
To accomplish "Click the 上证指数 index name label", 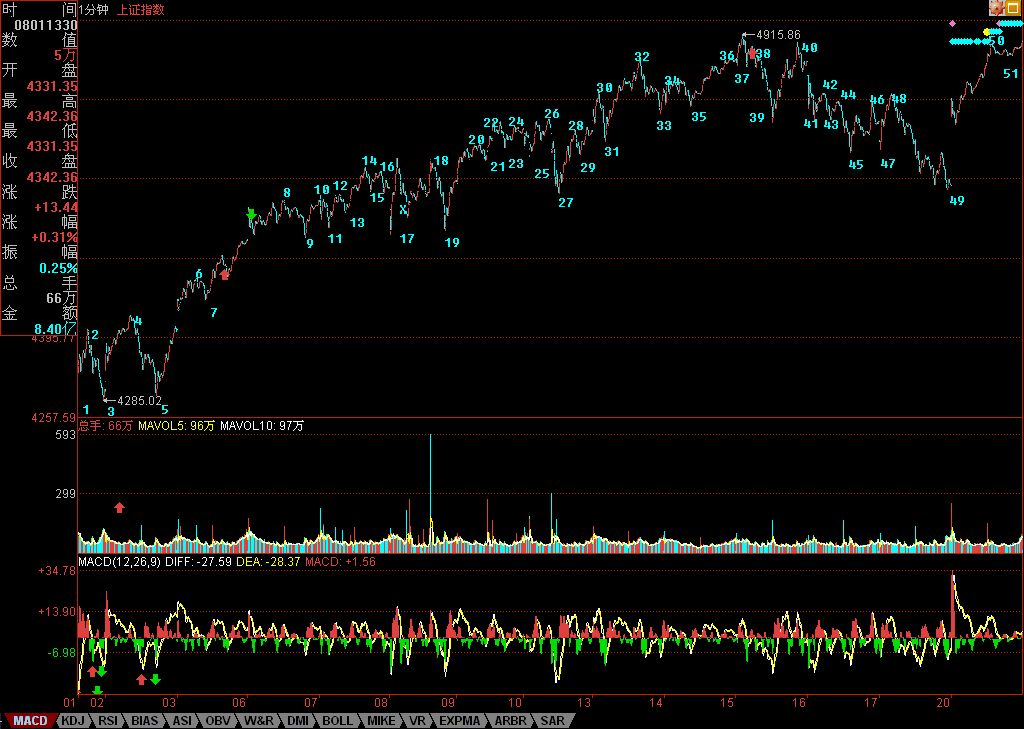I will pyautogui.click(x=141, y=9).
